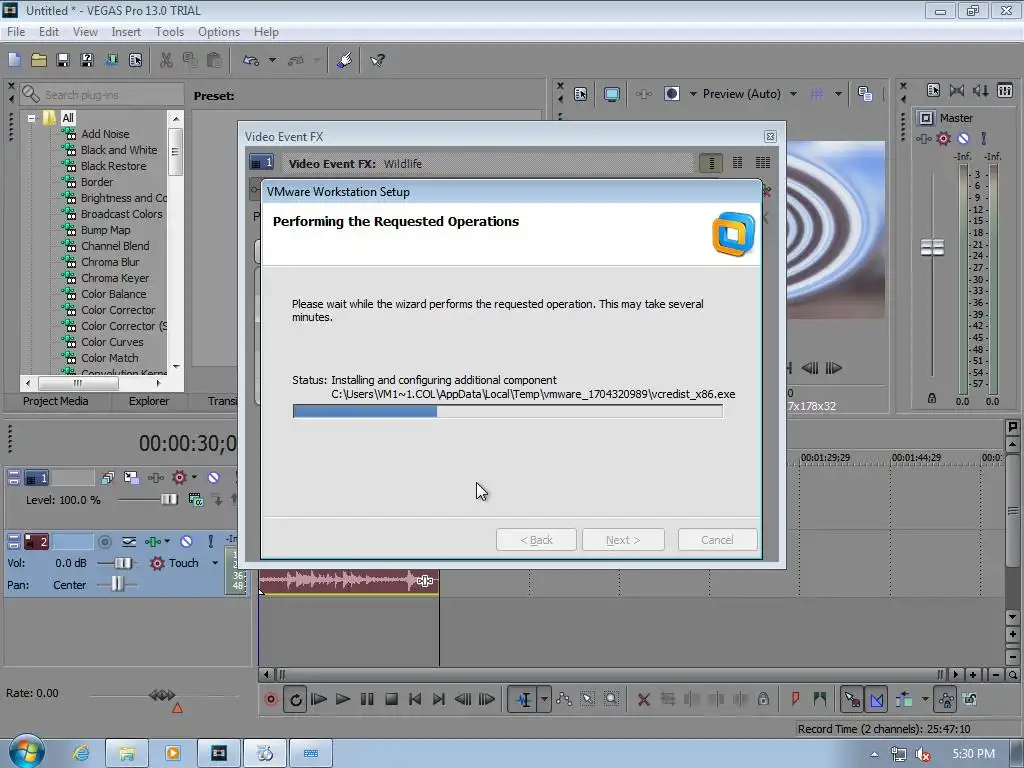Open the Edit menu
Viewport: 1024px width, 768px height.
point(49,31)
